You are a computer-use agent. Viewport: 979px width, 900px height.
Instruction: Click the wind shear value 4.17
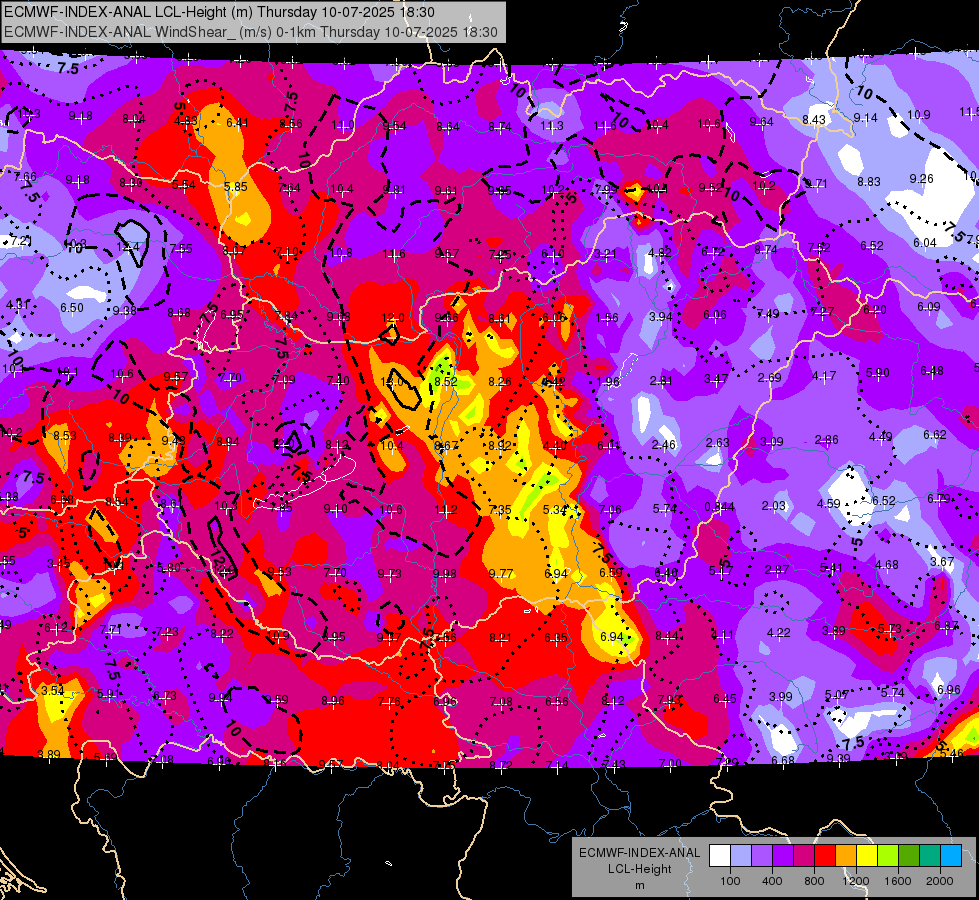tap(824, 376)
